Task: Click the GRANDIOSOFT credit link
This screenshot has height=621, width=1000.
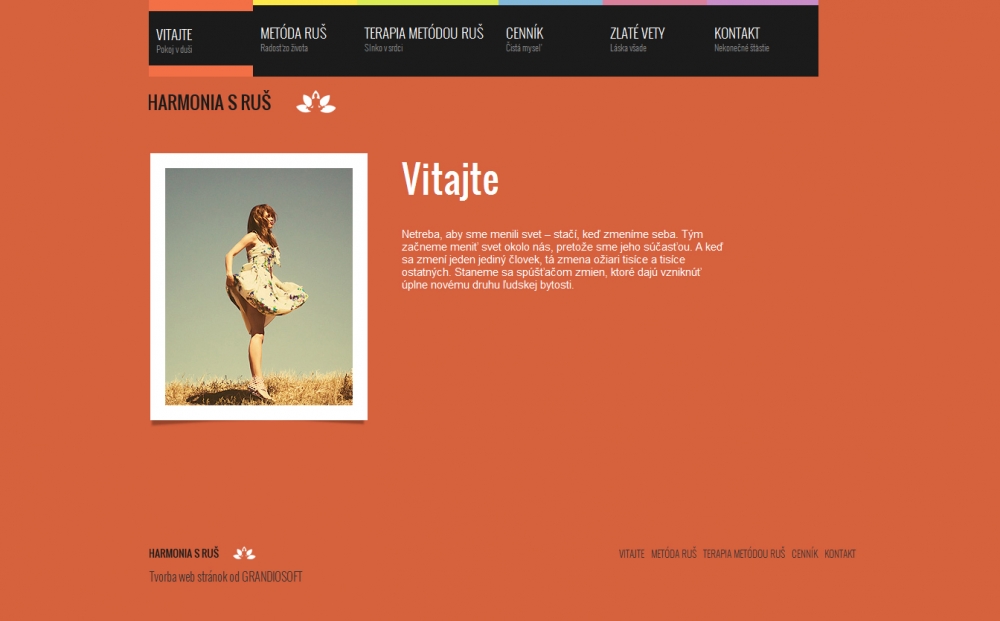Action: [272, 577]
